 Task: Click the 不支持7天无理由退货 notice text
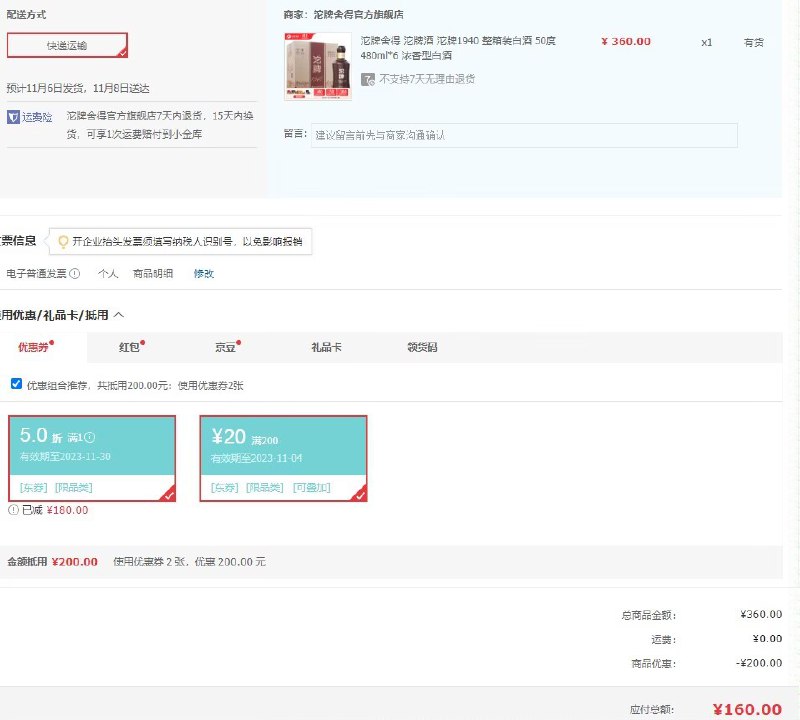427,79
